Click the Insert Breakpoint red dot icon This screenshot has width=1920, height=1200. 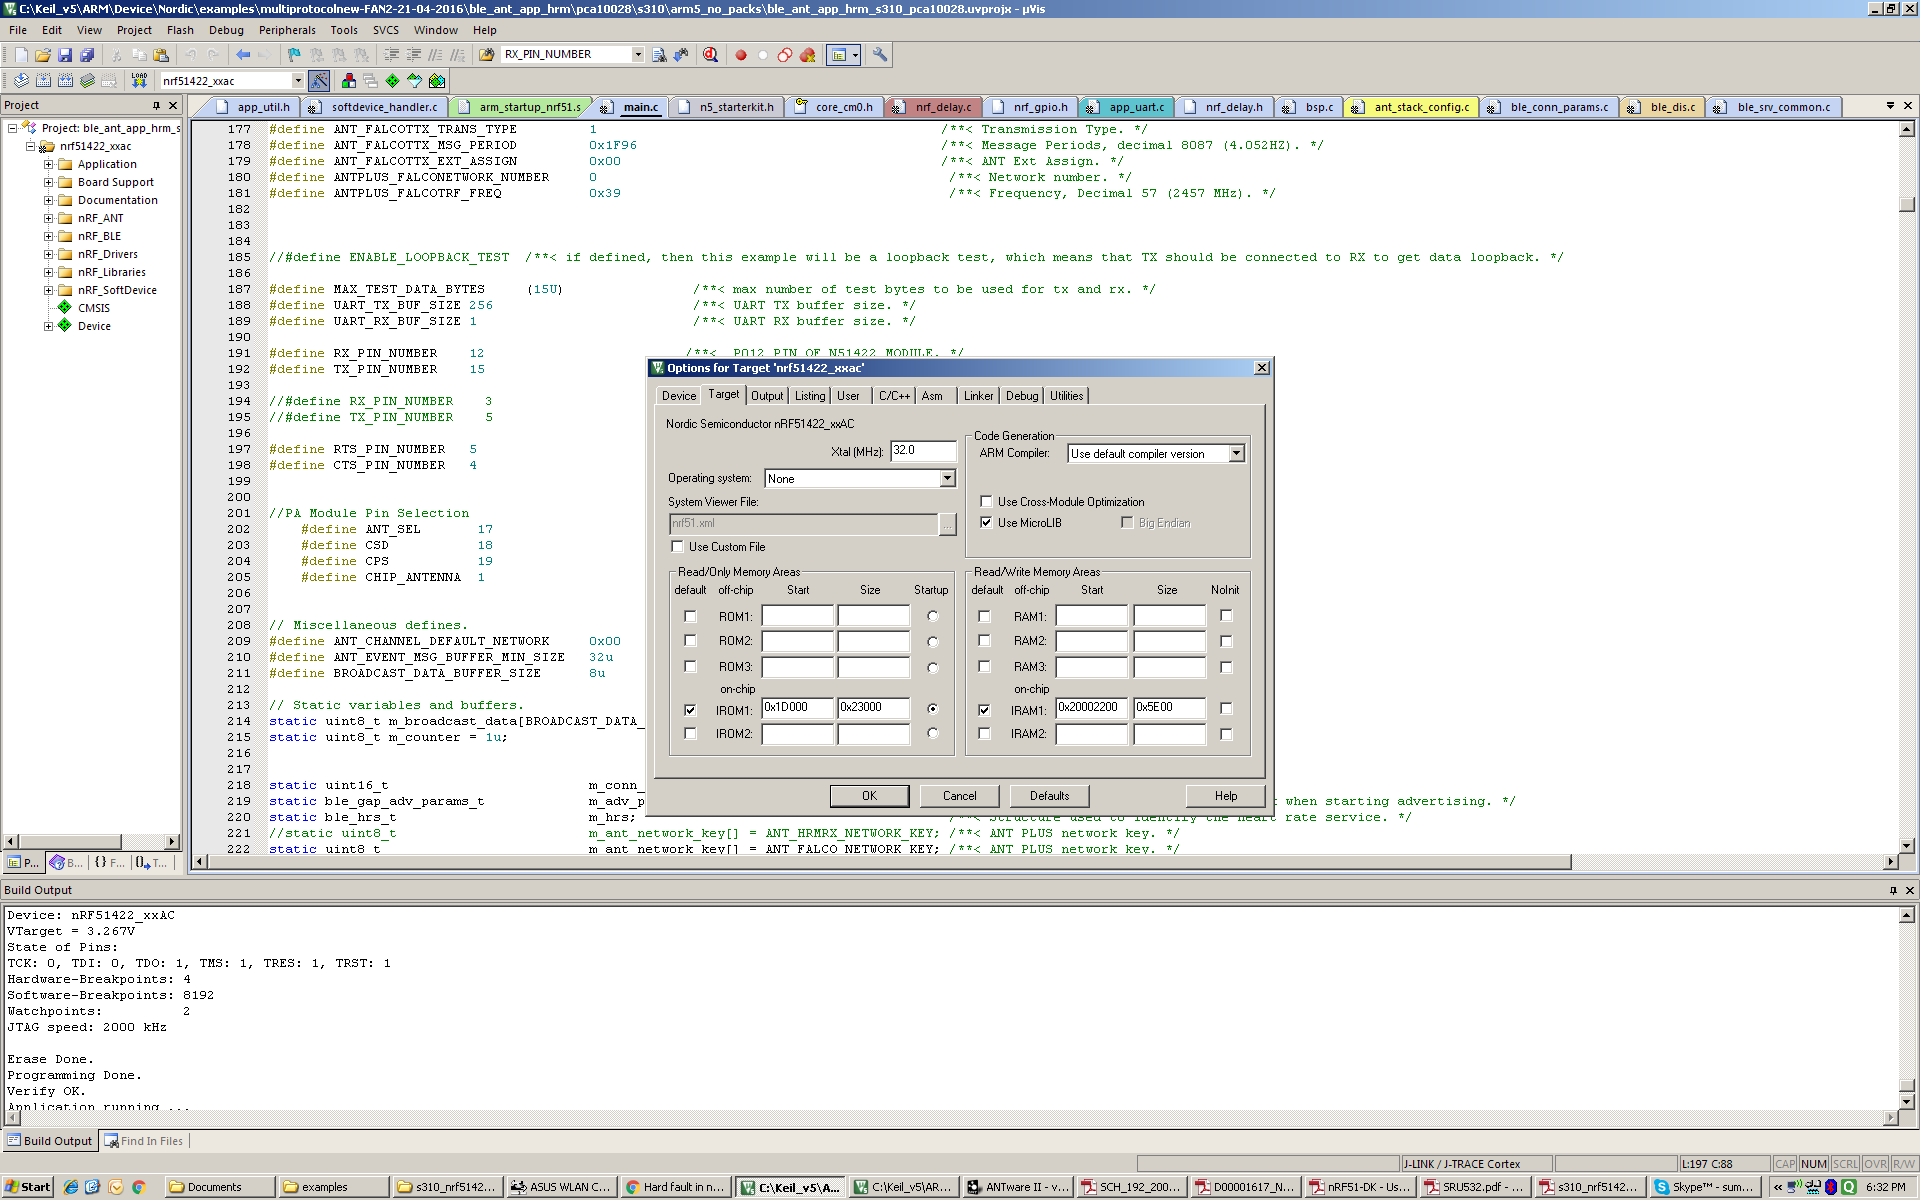point(741,55)
